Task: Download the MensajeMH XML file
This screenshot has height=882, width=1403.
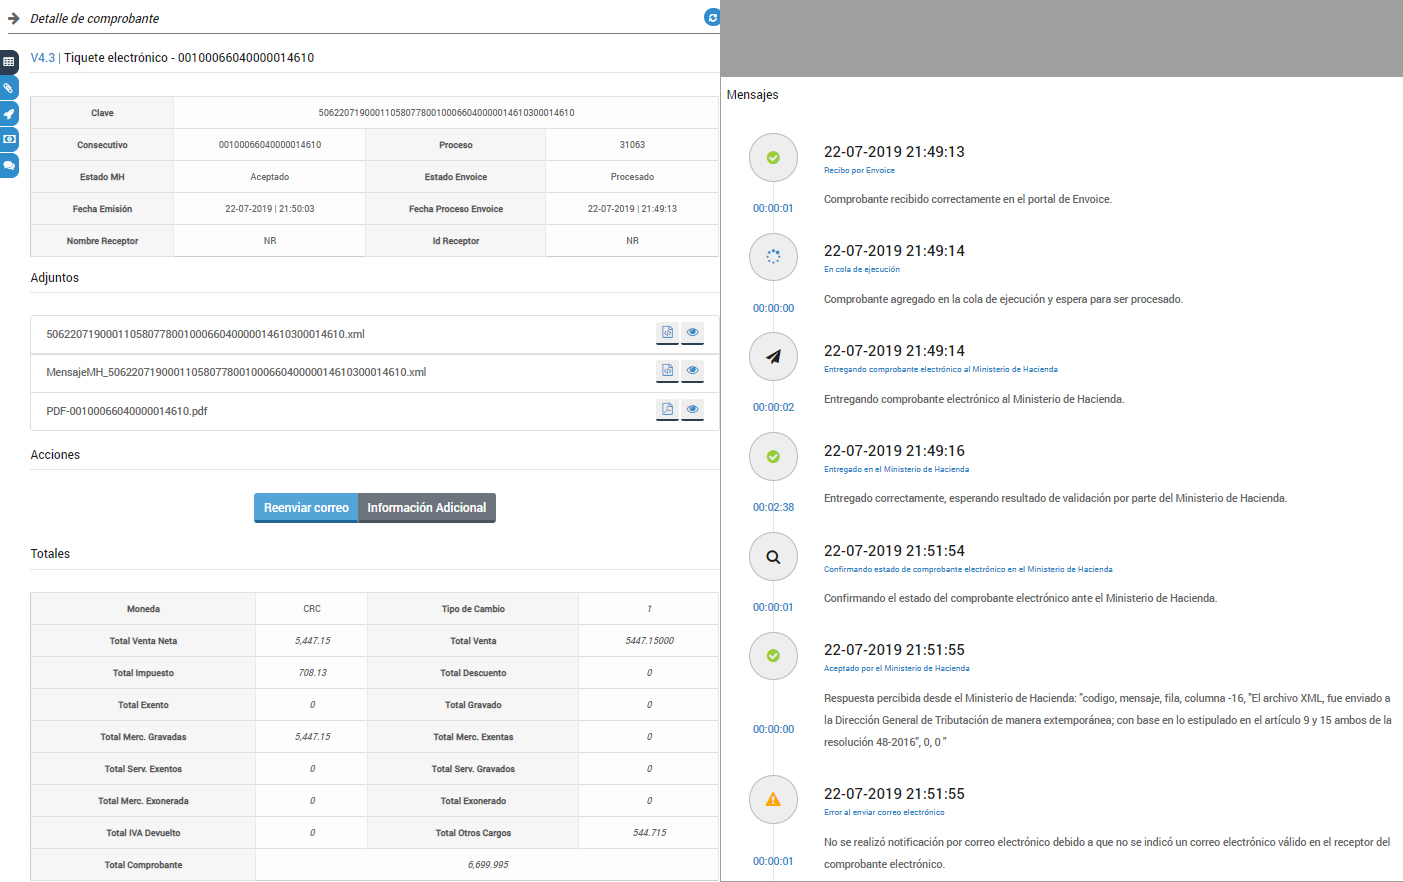Action: tap(667, 371)
